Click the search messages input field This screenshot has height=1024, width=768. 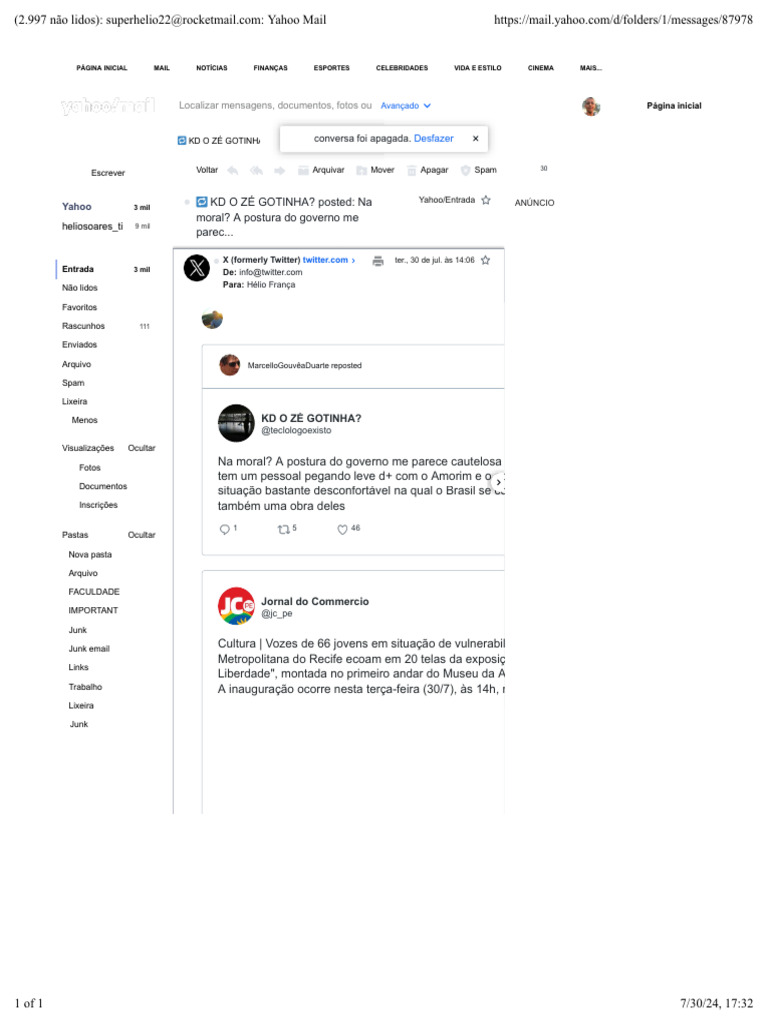275,105
